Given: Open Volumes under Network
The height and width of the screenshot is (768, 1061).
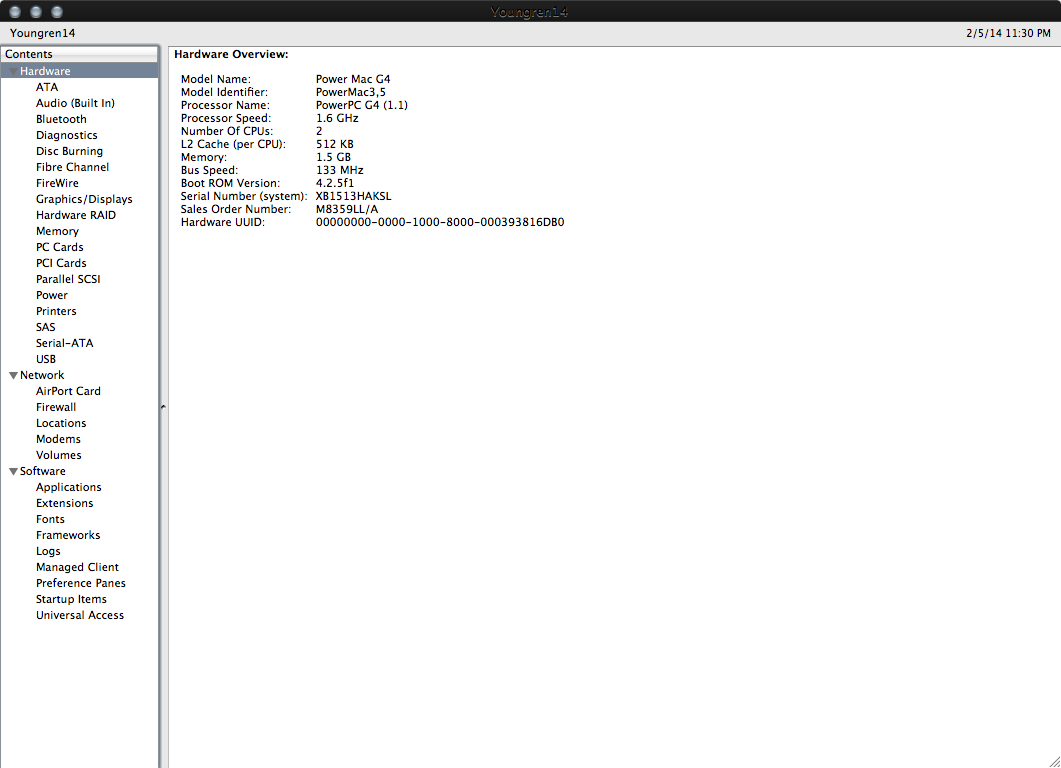Looking at the screenshot, I should coord(58,455).
